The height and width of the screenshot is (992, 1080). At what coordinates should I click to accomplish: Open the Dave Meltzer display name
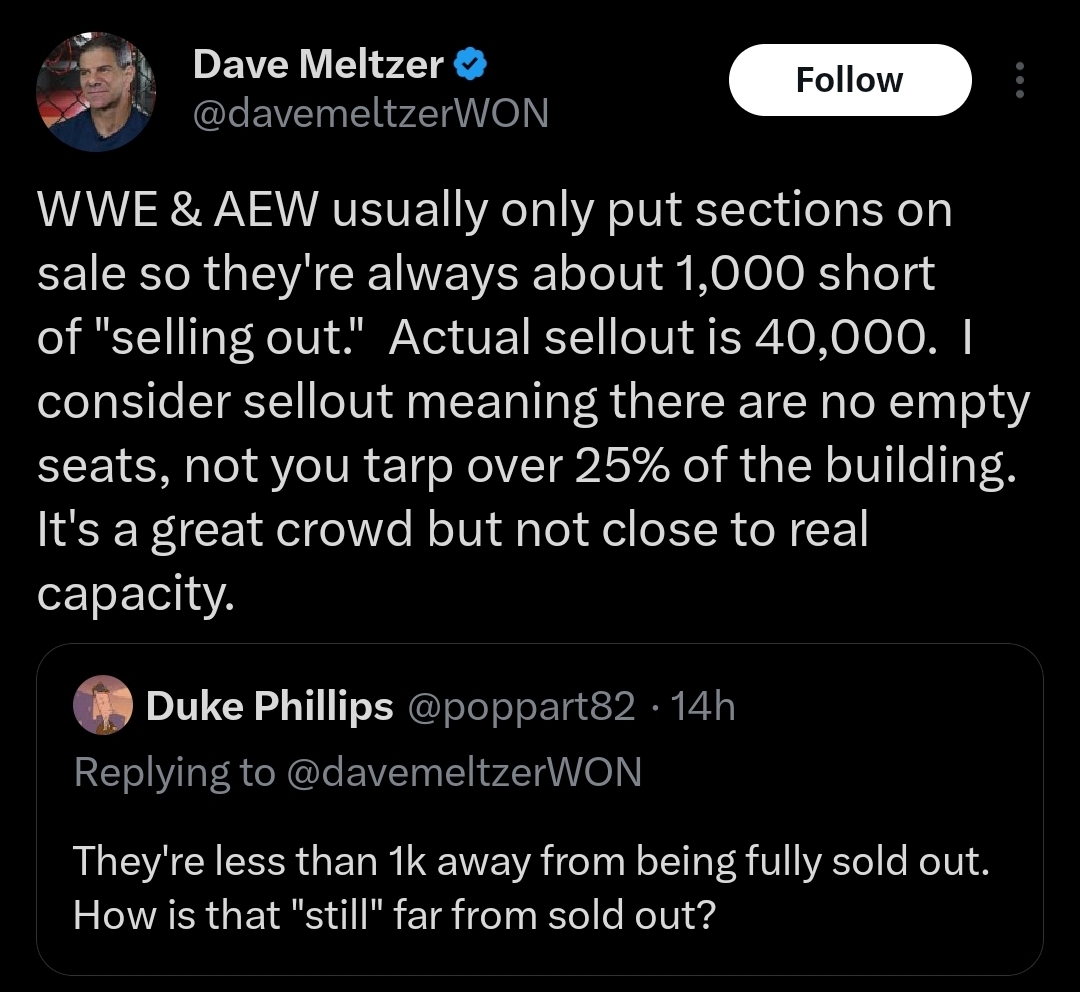point(317,65)
